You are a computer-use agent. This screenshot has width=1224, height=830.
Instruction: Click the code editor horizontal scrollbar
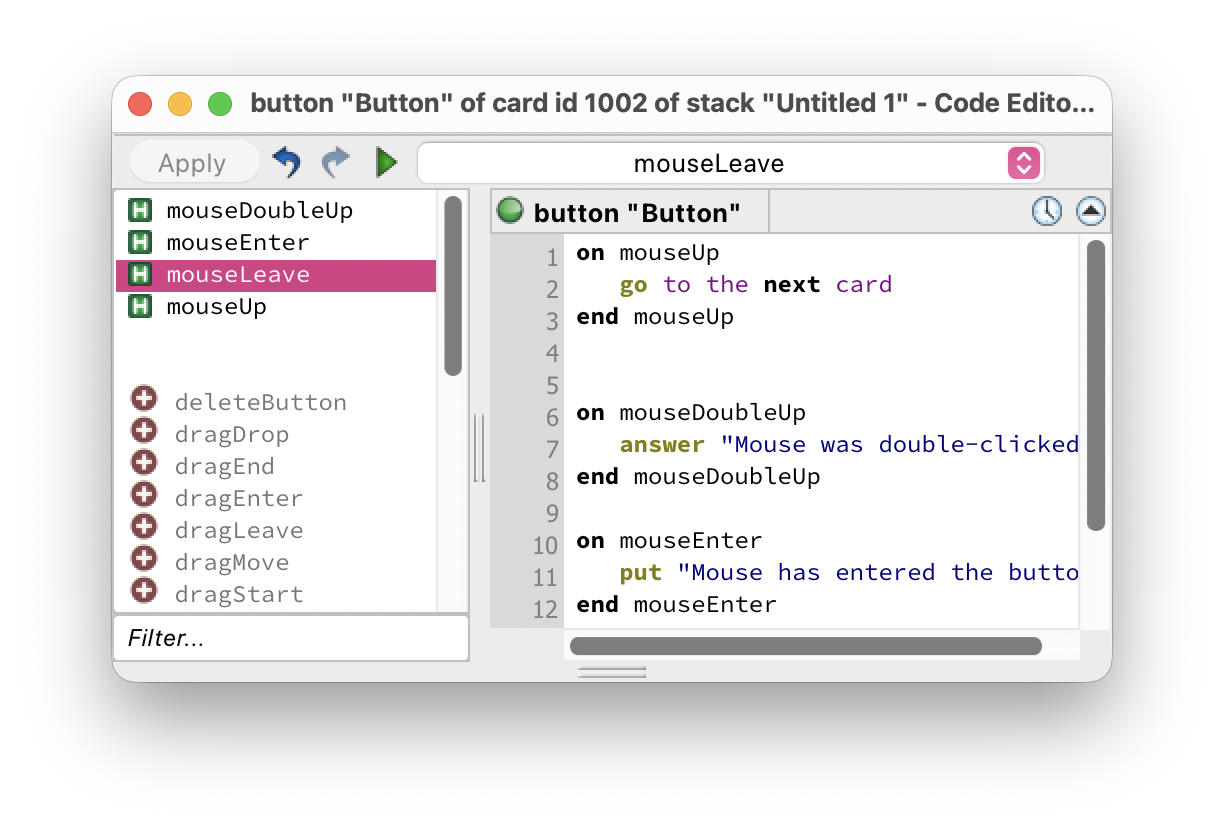806,646
